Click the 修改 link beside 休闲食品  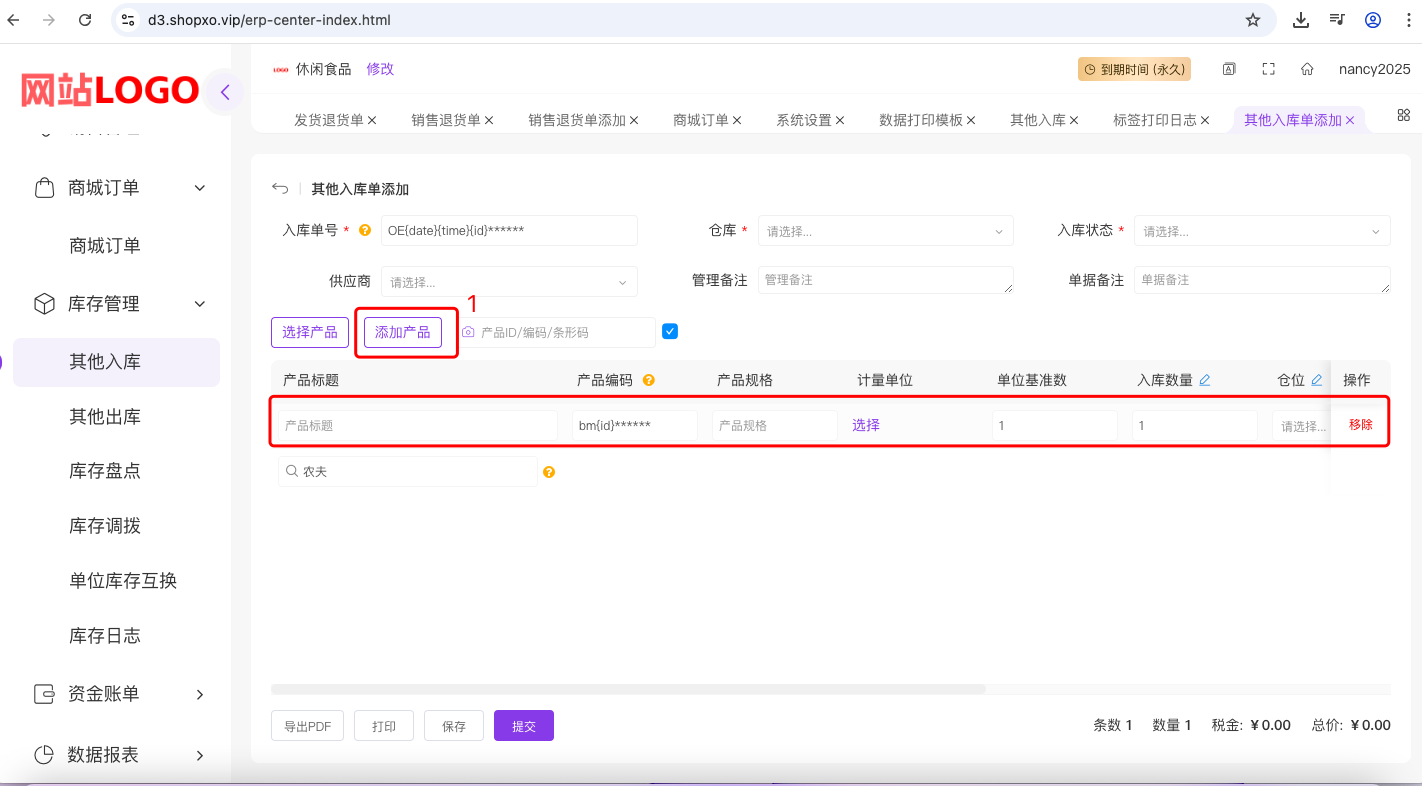click(380, 69)
